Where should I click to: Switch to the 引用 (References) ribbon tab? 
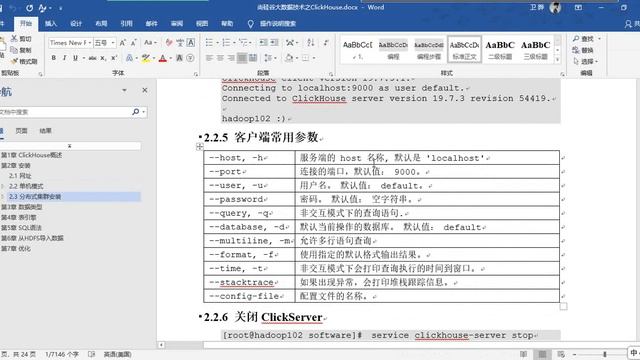[127, 24]
